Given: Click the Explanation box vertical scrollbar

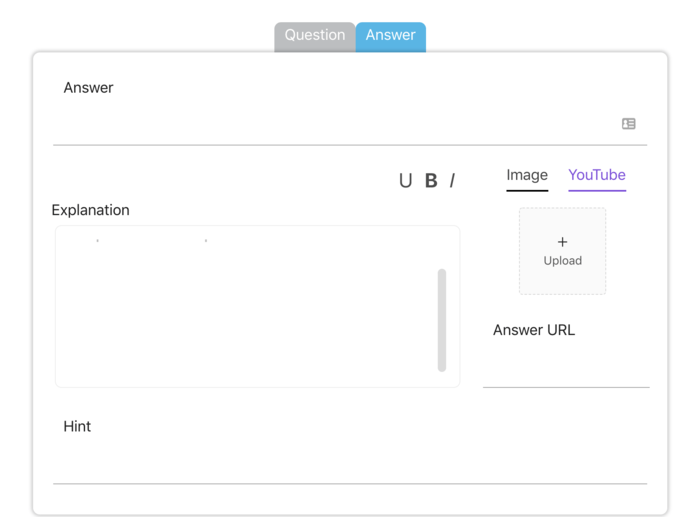Looking at the screenshot, I should pyautogui.click(x=442, y=320).
